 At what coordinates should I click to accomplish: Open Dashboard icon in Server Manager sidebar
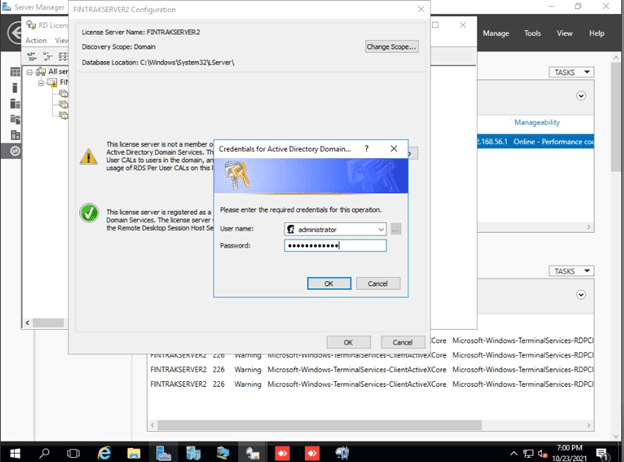pyautogui.click(x=15, y=72)
